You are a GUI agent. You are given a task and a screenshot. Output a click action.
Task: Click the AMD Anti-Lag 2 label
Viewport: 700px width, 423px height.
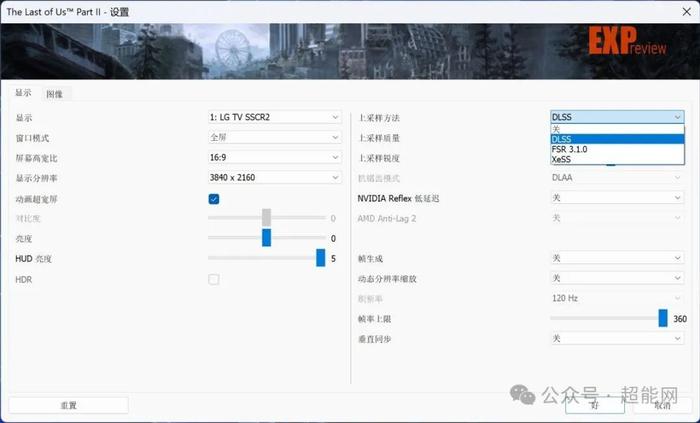(387, 218)
